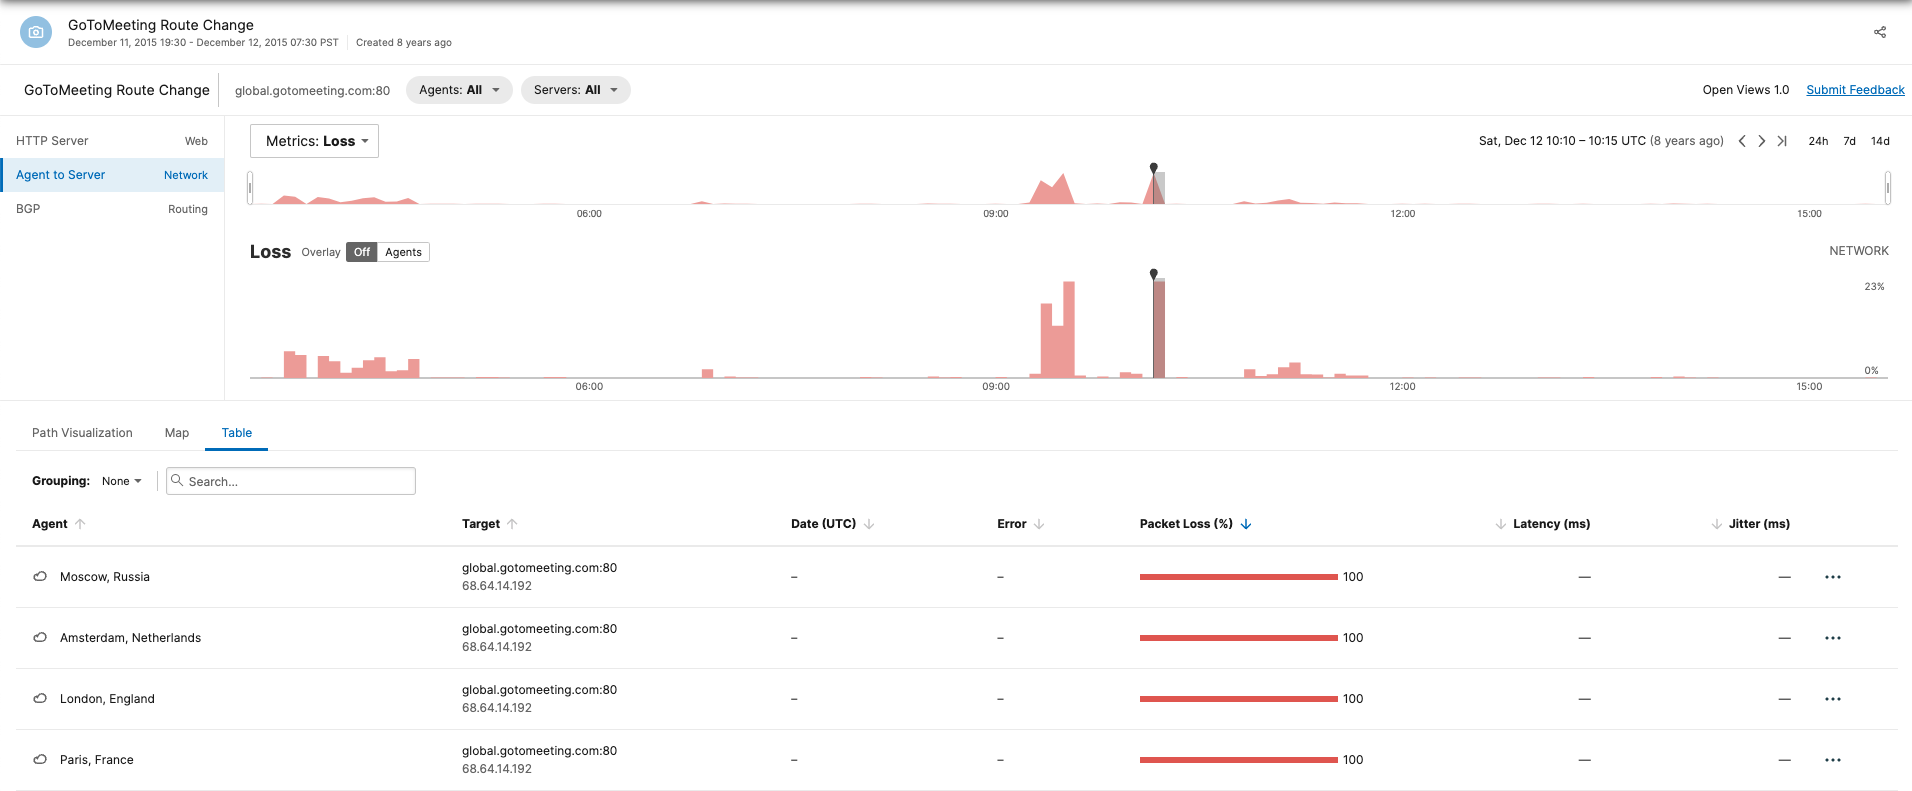
Task: Switch to the Path Visualization tab
Action: coord(82,433)
